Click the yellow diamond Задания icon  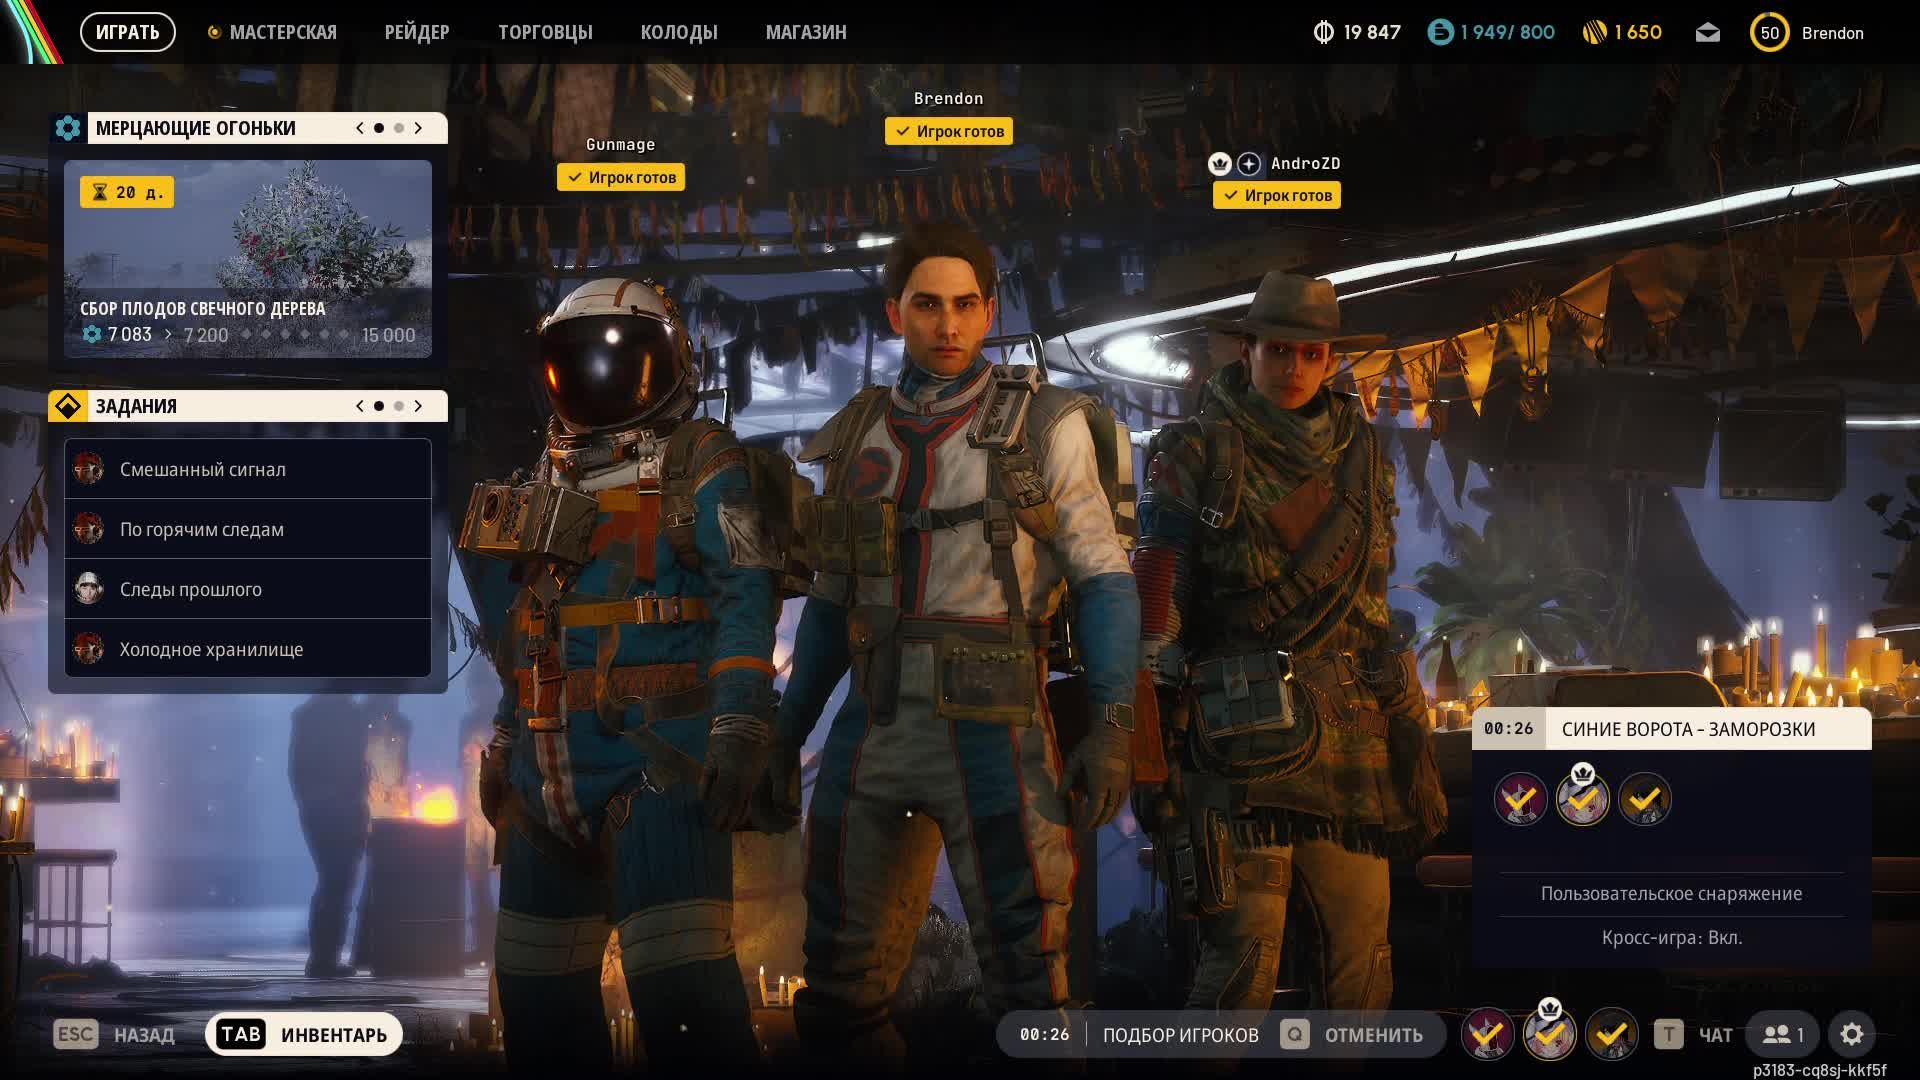68,406
